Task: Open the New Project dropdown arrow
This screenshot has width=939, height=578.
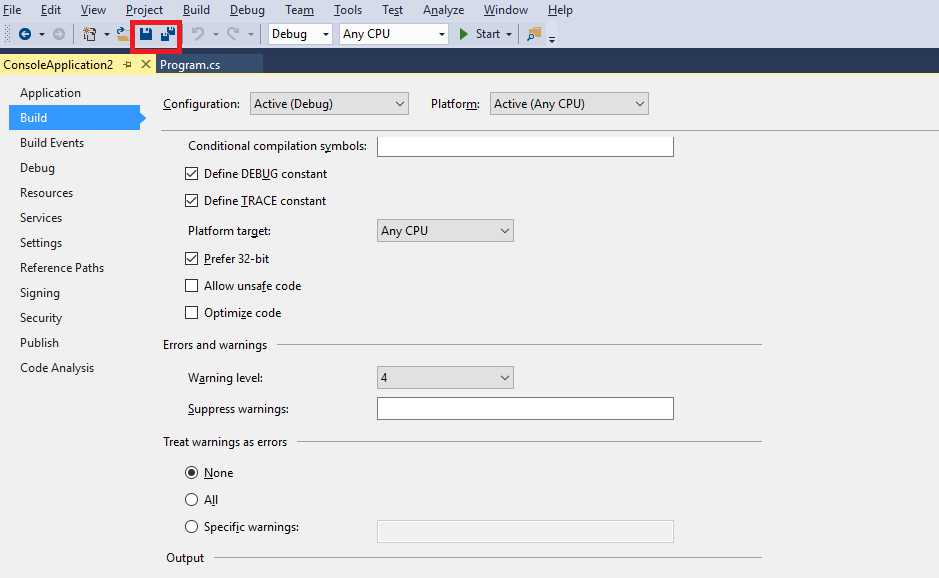Action: point(106,34)
